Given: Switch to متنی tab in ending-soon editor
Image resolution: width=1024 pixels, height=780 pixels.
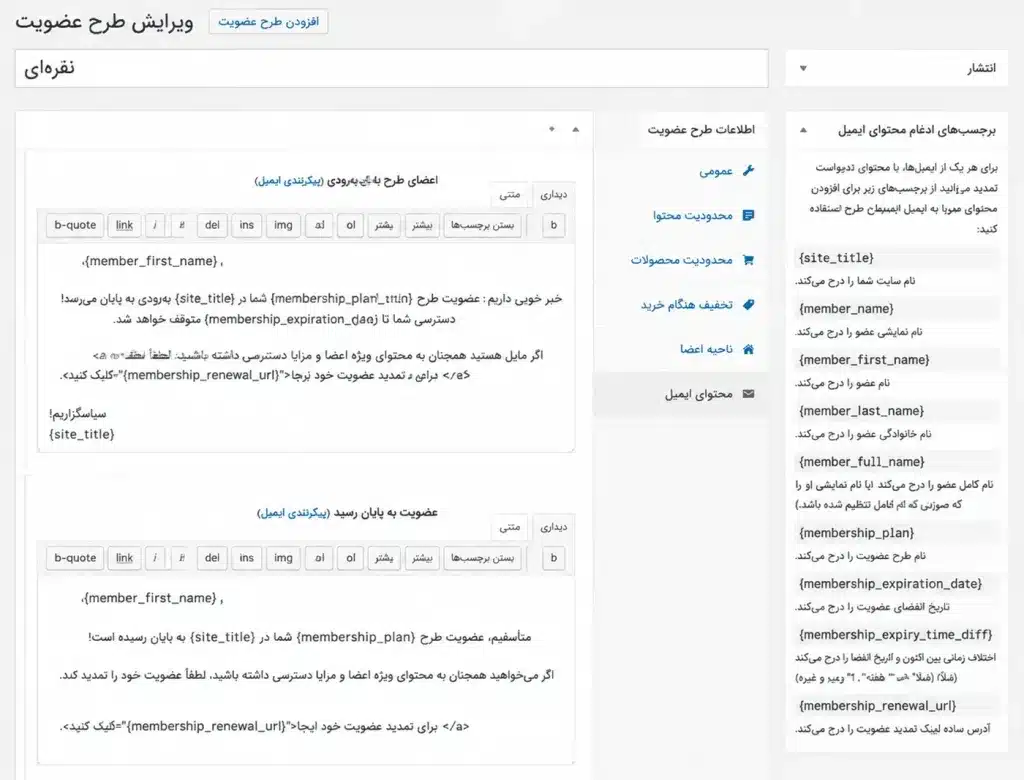Looking at the screenshot, I should 510,195.
